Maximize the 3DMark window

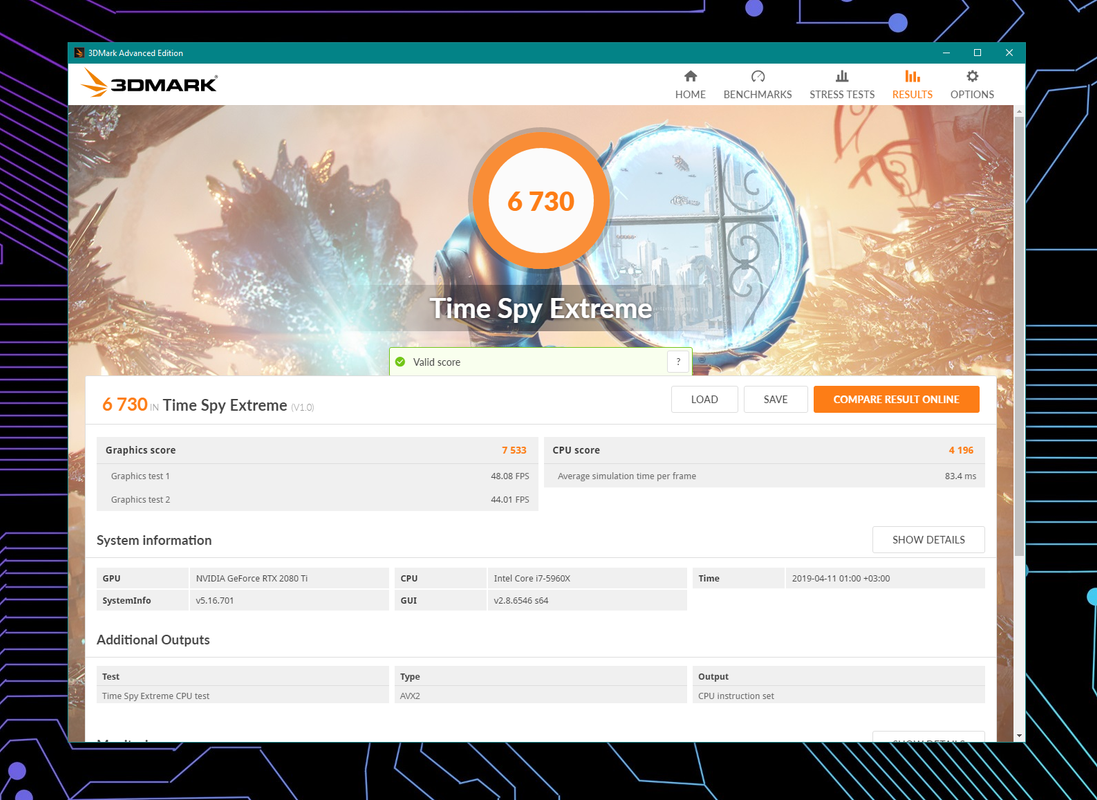pyautogui.click(x=977, y=52)
